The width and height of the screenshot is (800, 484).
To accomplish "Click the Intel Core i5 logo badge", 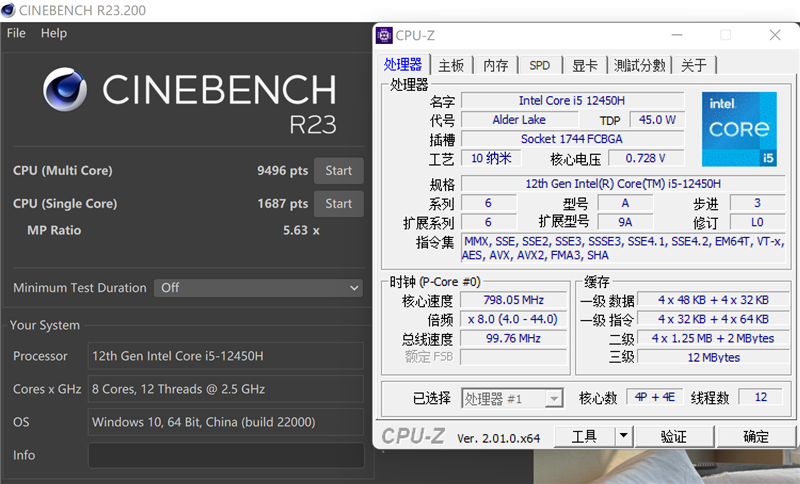I will tap(739, 129).
